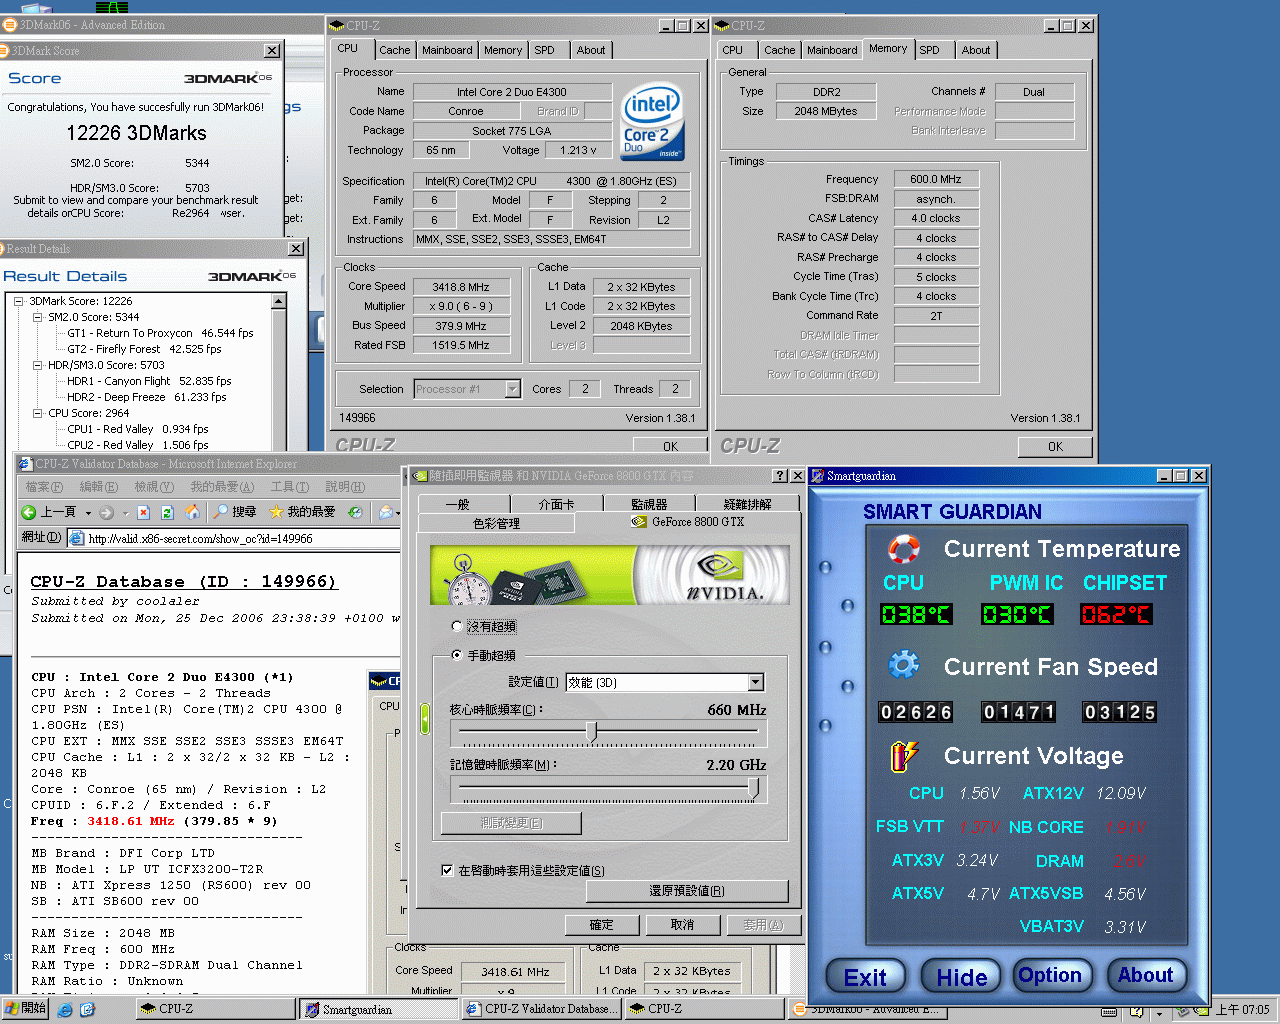Select the no-overclock radio option
1280x1024 pixels.
457,626
